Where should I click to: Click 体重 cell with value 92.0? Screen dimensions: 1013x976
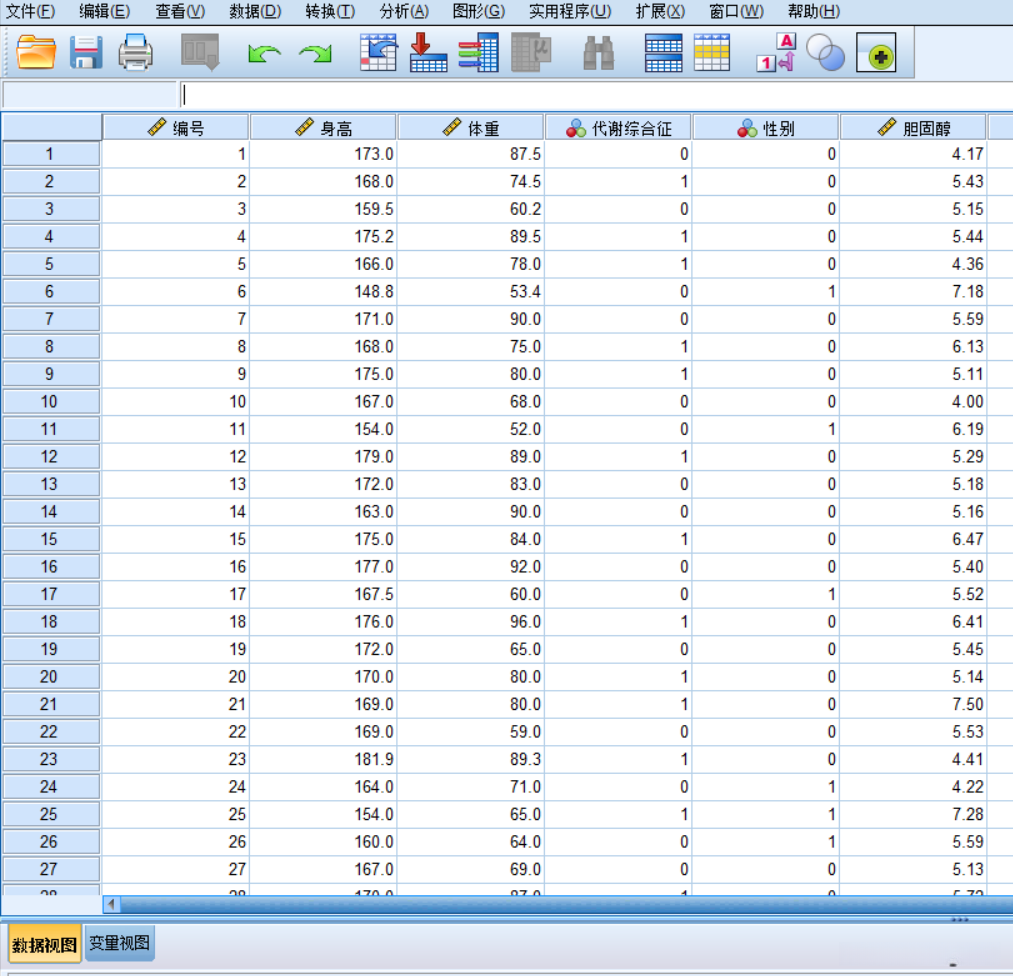(470, 566)
